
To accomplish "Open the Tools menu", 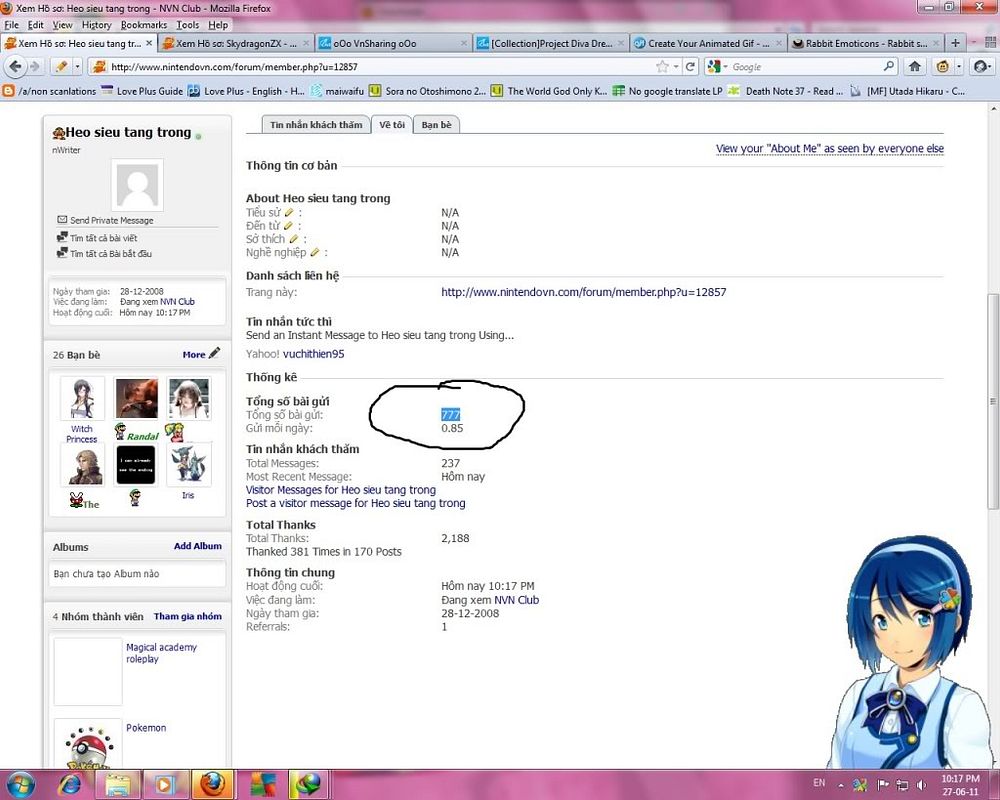I will pos(188,25).
